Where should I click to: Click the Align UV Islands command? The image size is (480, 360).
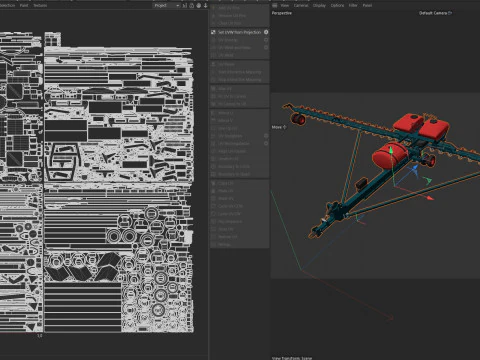(239, 151)
